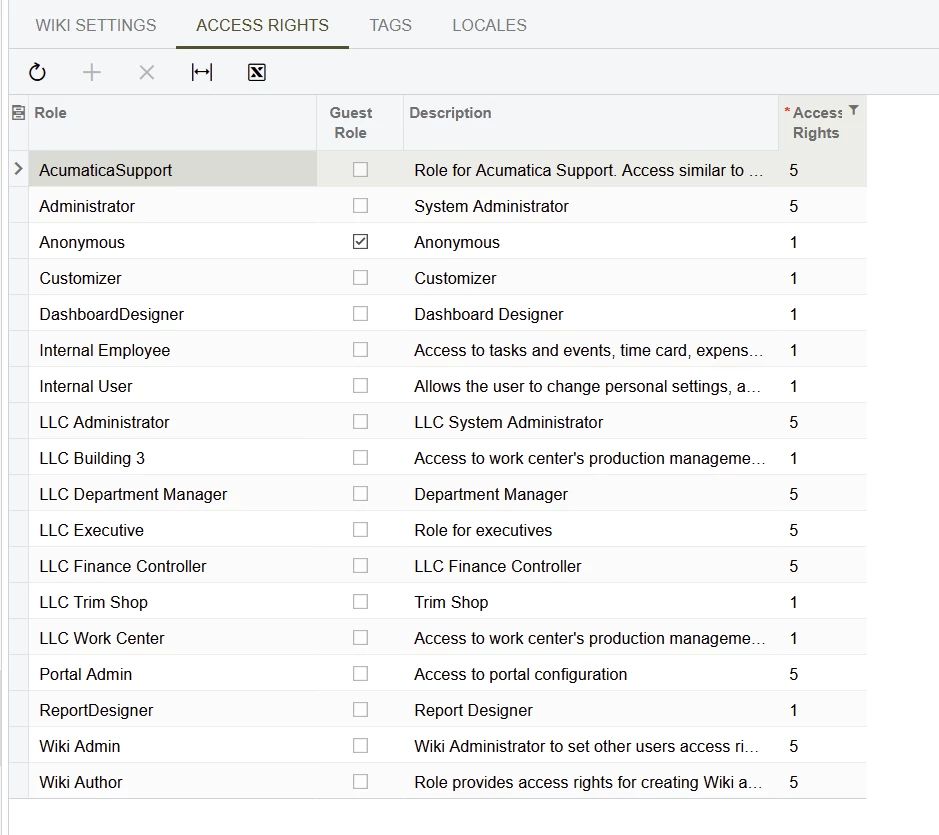The height and width of the screenshot is (835, 939).
Task: Expand the AcumaticaSupport row arrow indicator
Action: click(18, 170)
